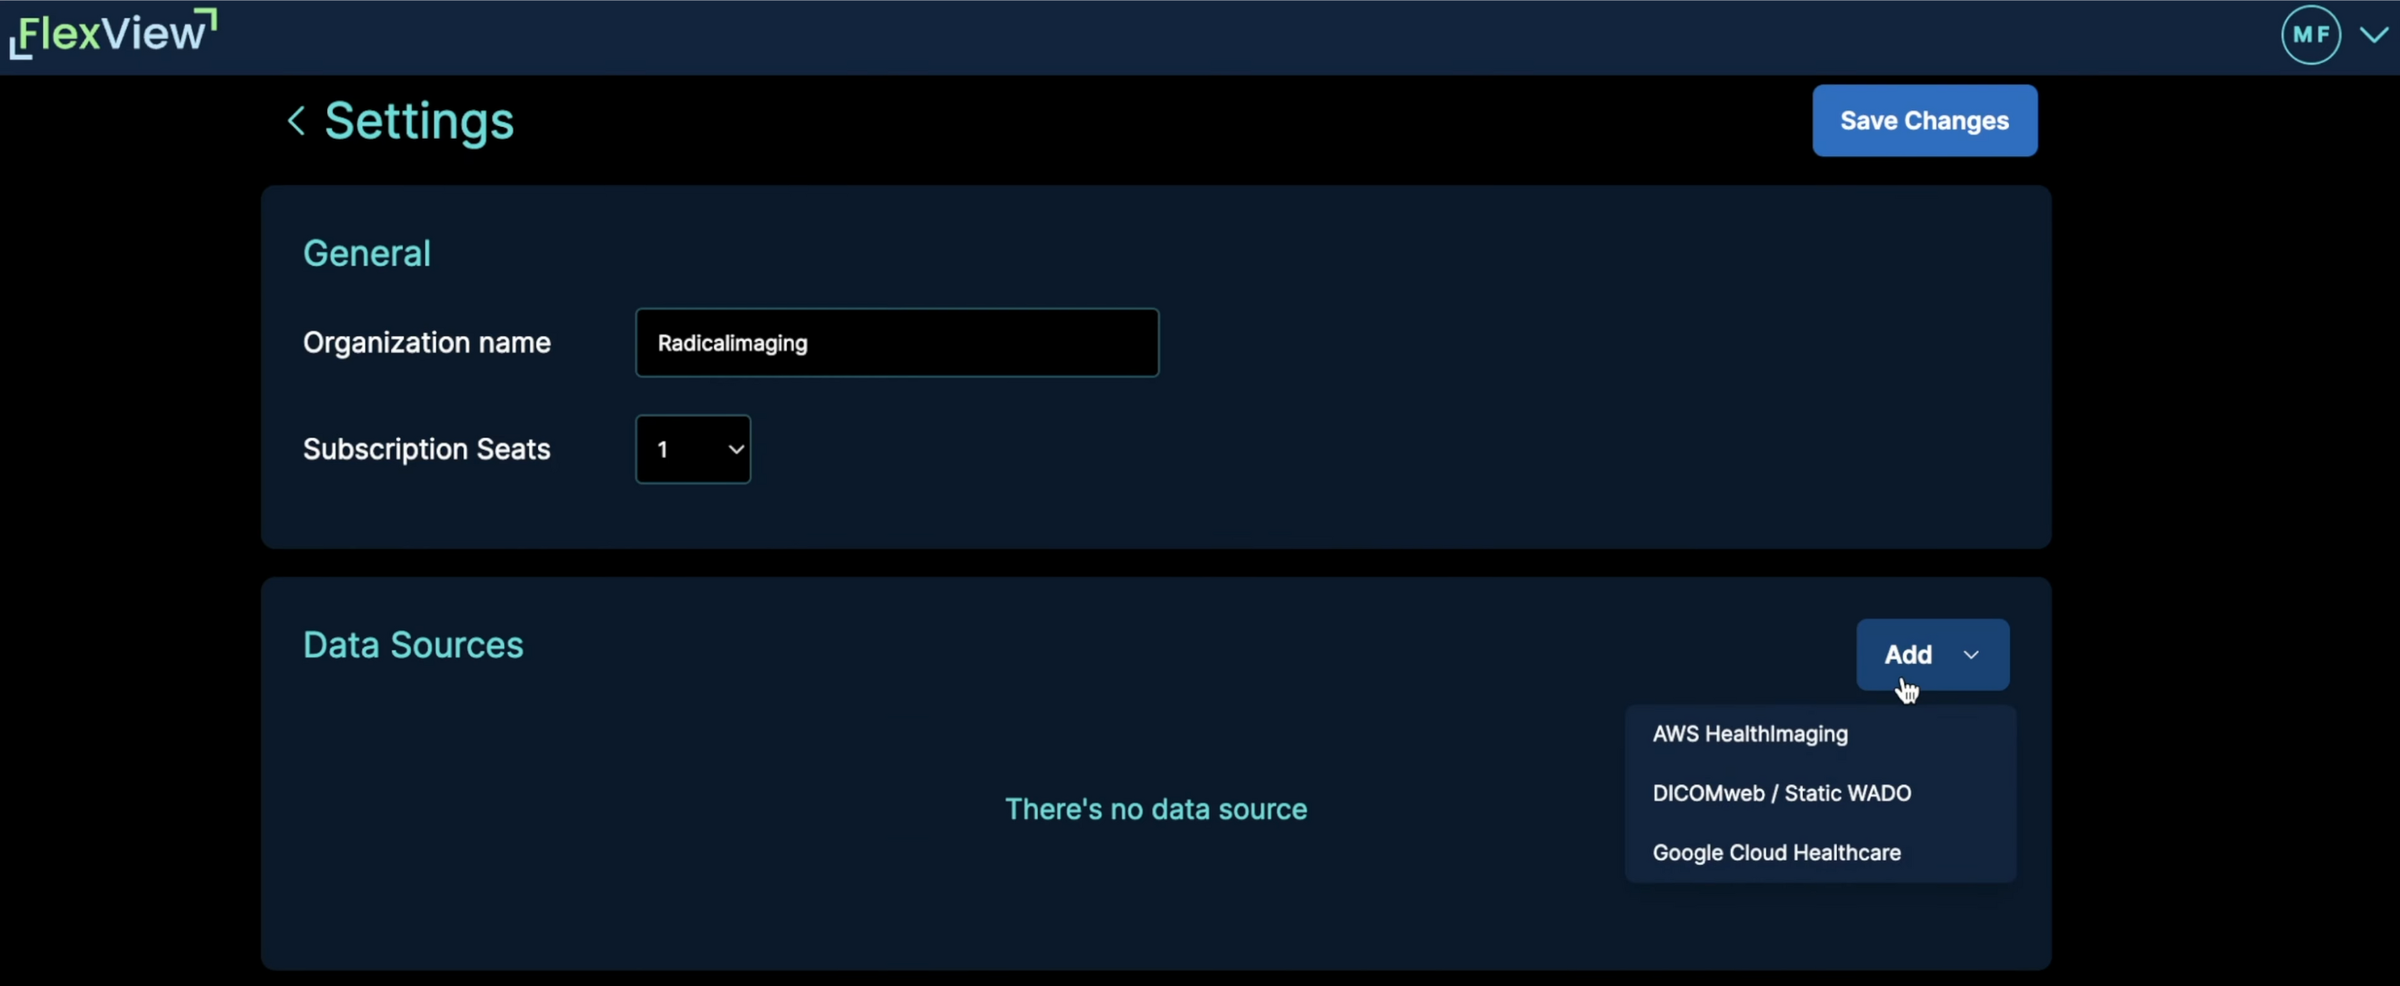The width and height of the screenshot is (2400, 986).
Task: Open the MF user avatar
Action: click(x=2310, y=35)
